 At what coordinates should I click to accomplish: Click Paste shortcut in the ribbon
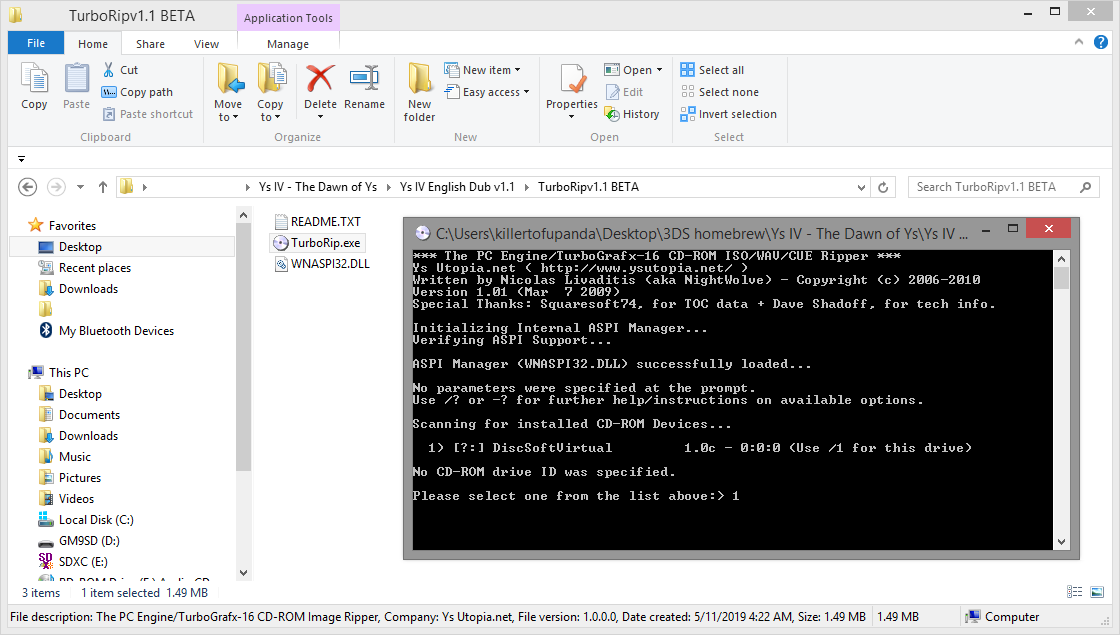pyautogui.click(x=148, y=114)
